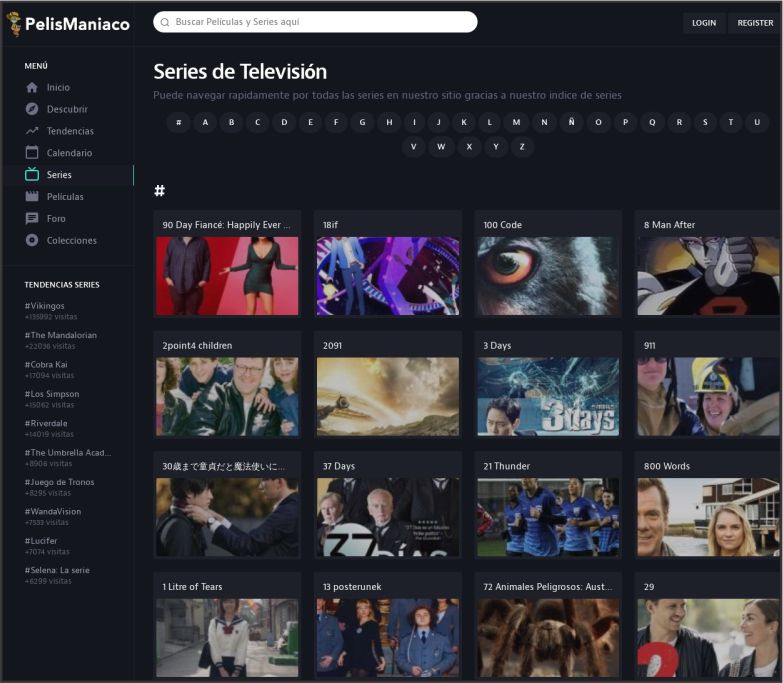Viewport: 783px width, 683px height.
Task: Open the #Vikingos trending series link
Action: click(45, 306)
